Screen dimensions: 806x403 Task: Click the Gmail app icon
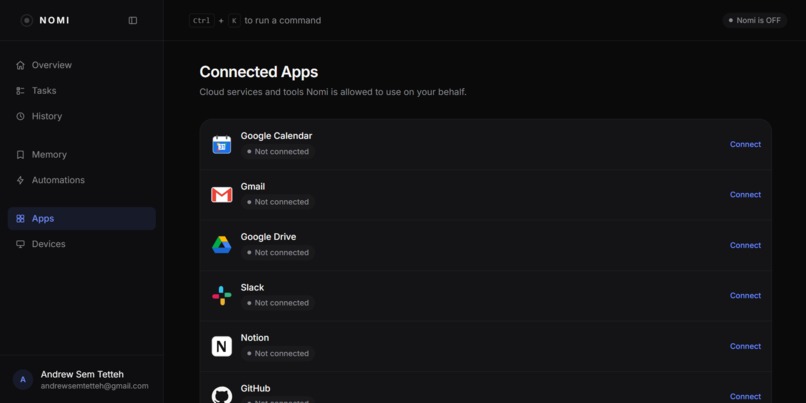coord(222,195)
